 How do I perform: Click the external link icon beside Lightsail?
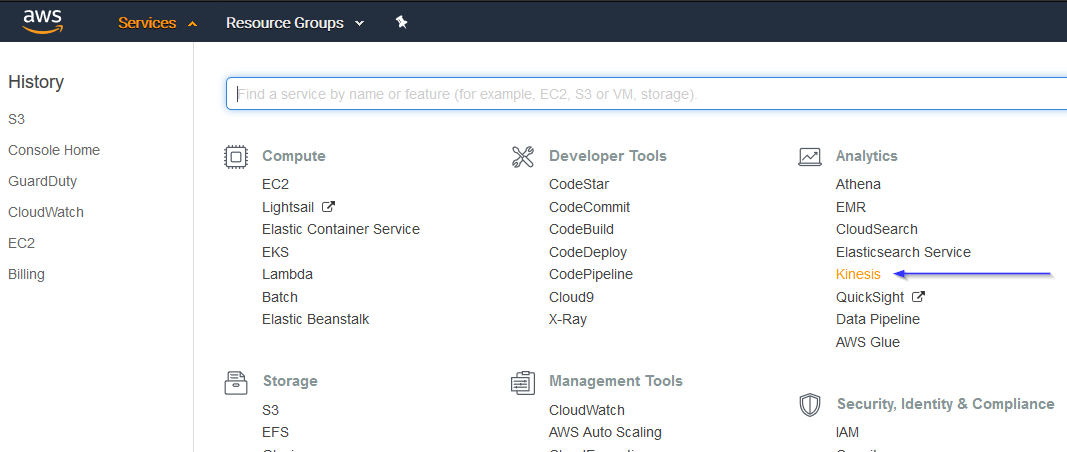[x=329, y=206]
